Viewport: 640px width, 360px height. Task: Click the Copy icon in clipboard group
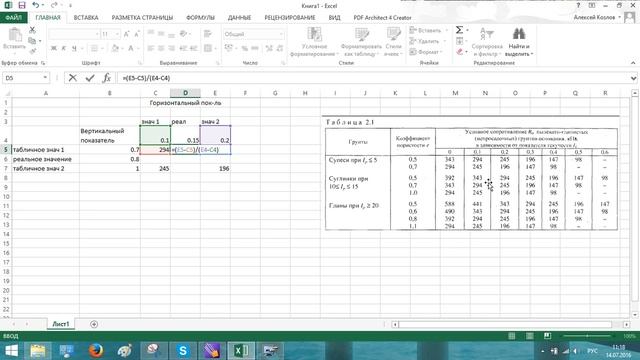point(32,40)
